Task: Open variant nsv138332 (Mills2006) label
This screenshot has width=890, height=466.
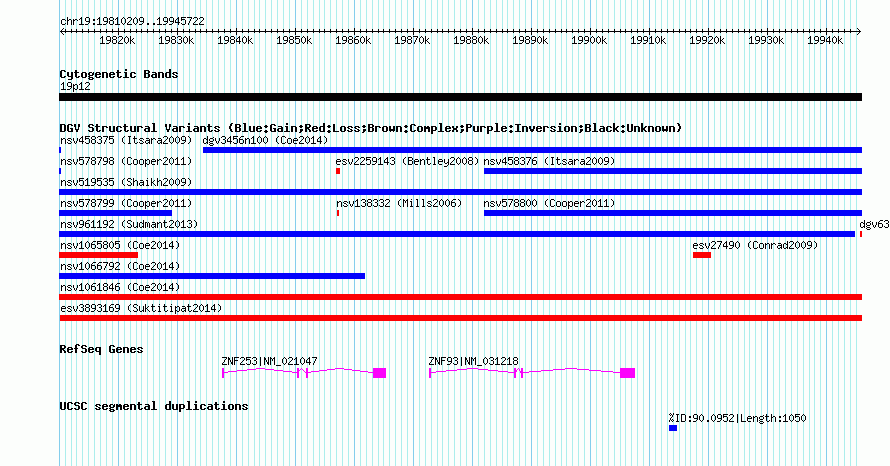Action: click(x=399, y=203)
